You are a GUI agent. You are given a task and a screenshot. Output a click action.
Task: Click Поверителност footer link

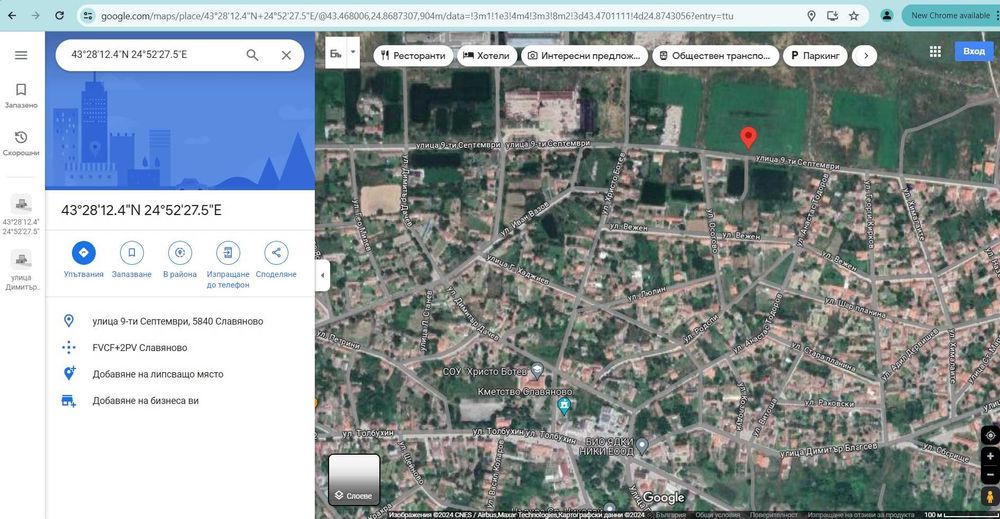pos(774,515)
